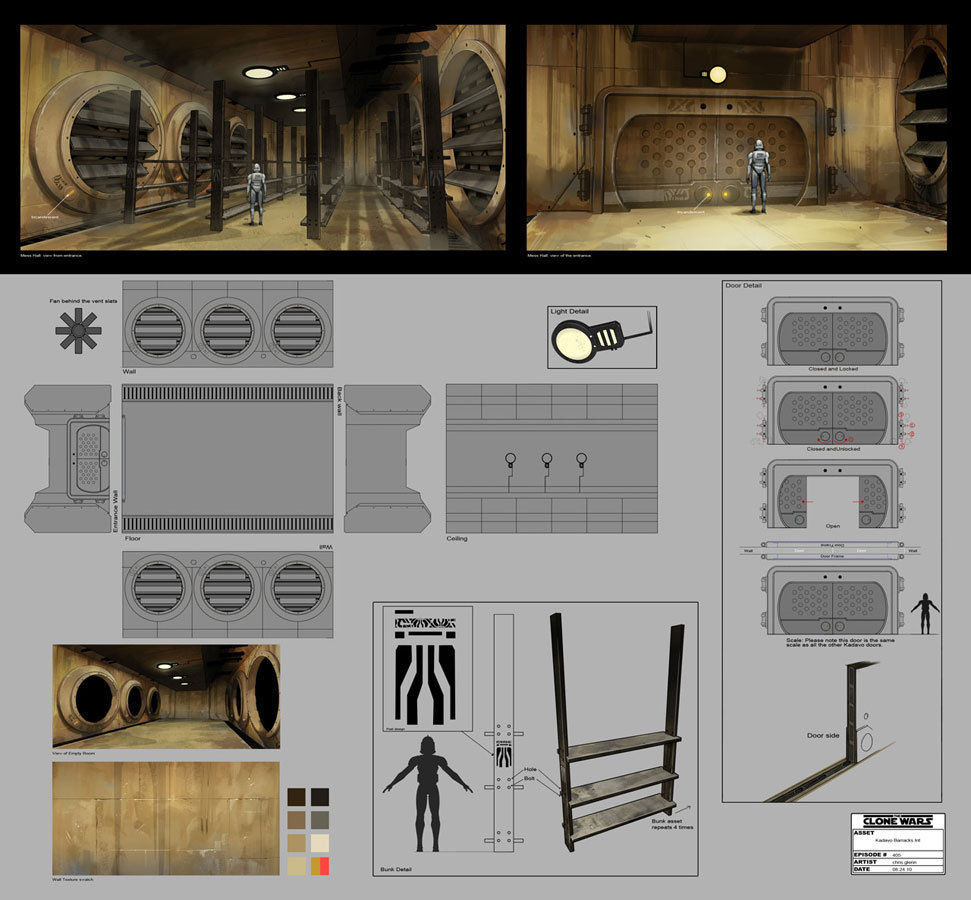Select "Fan behind the vent slats" text

[x=84, y=301]
